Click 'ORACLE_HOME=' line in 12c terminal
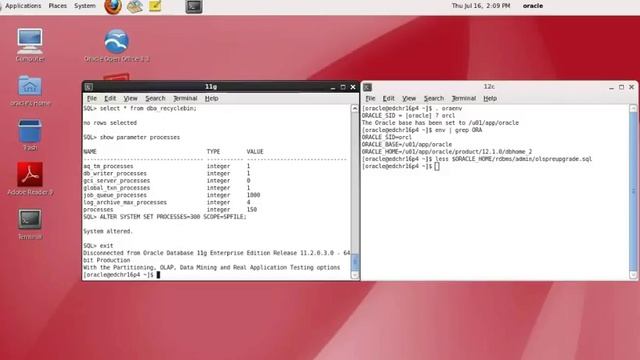 (447, 151)
